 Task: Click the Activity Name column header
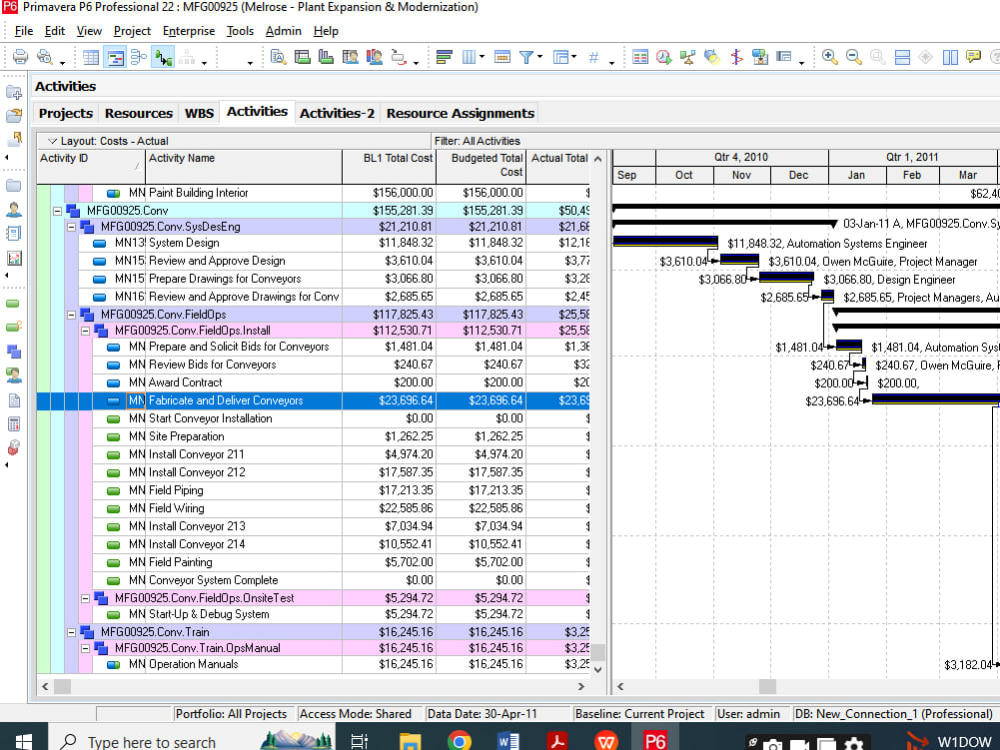pyautogui.click(x=244, y=166)
